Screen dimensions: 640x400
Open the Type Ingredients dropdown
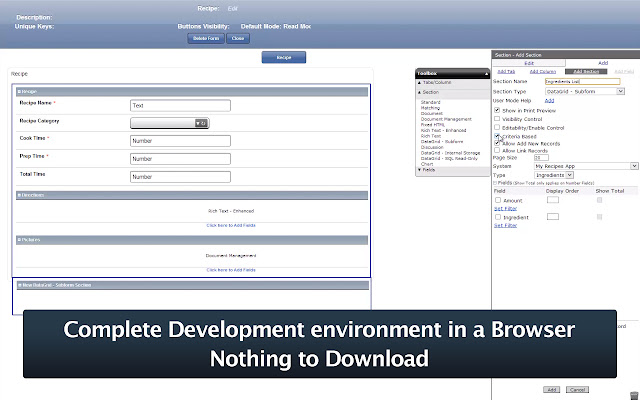click(x=554, y=175)
